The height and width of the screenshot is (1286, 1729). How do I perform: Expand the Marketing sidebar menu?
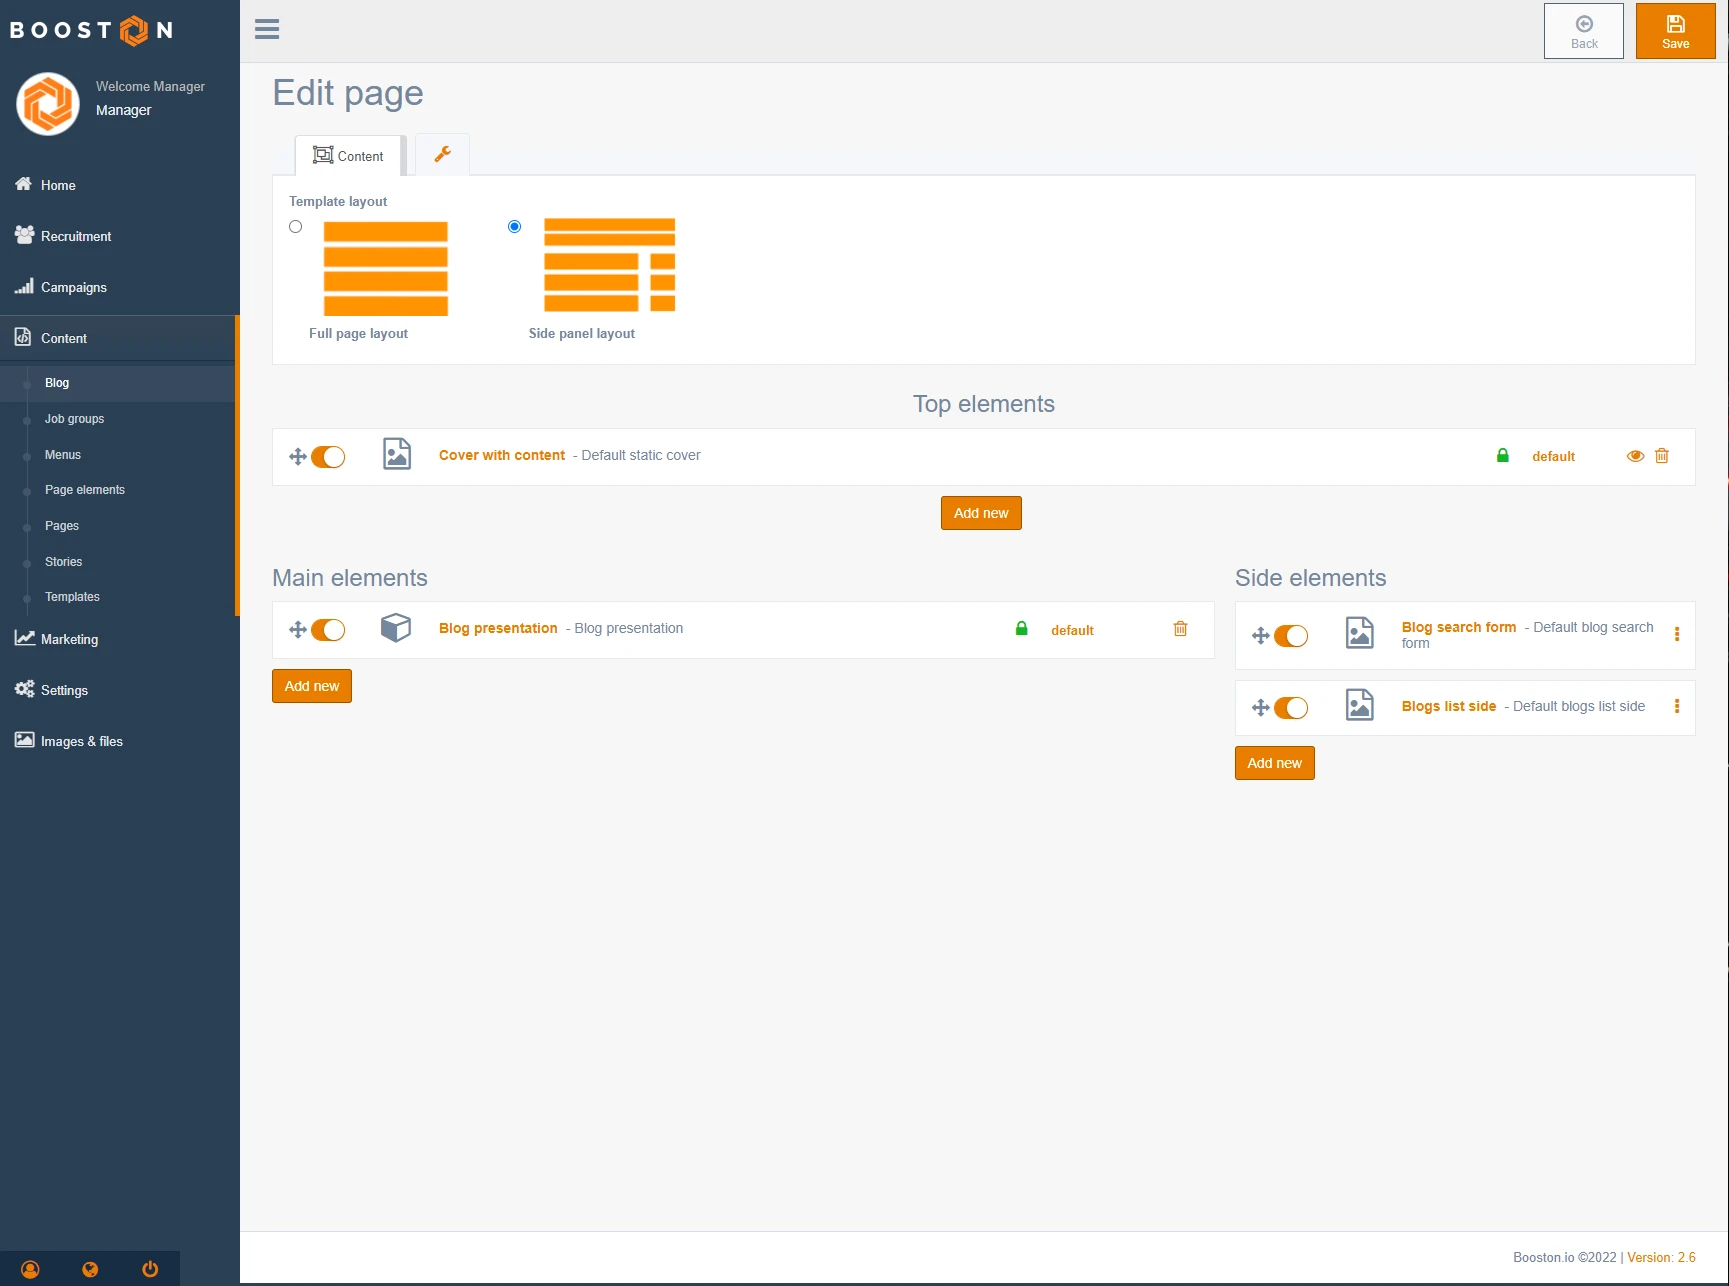point(69,639)
